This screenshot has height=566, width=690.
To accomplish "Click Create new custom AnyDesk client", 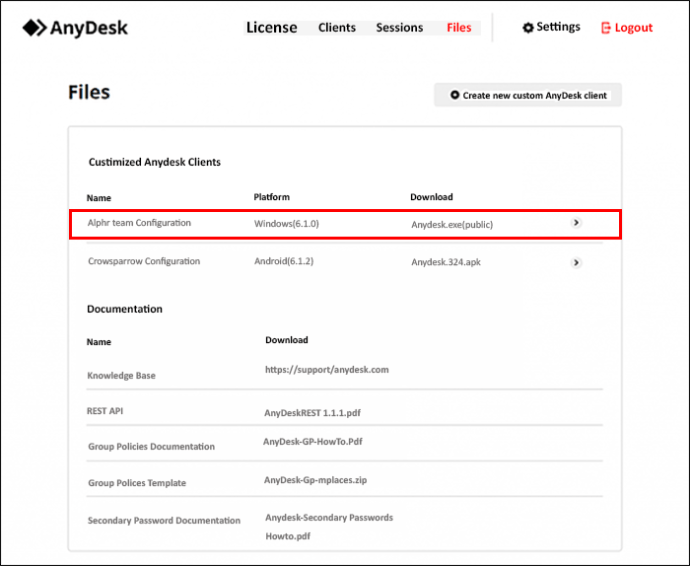I will tap(528, 95).
